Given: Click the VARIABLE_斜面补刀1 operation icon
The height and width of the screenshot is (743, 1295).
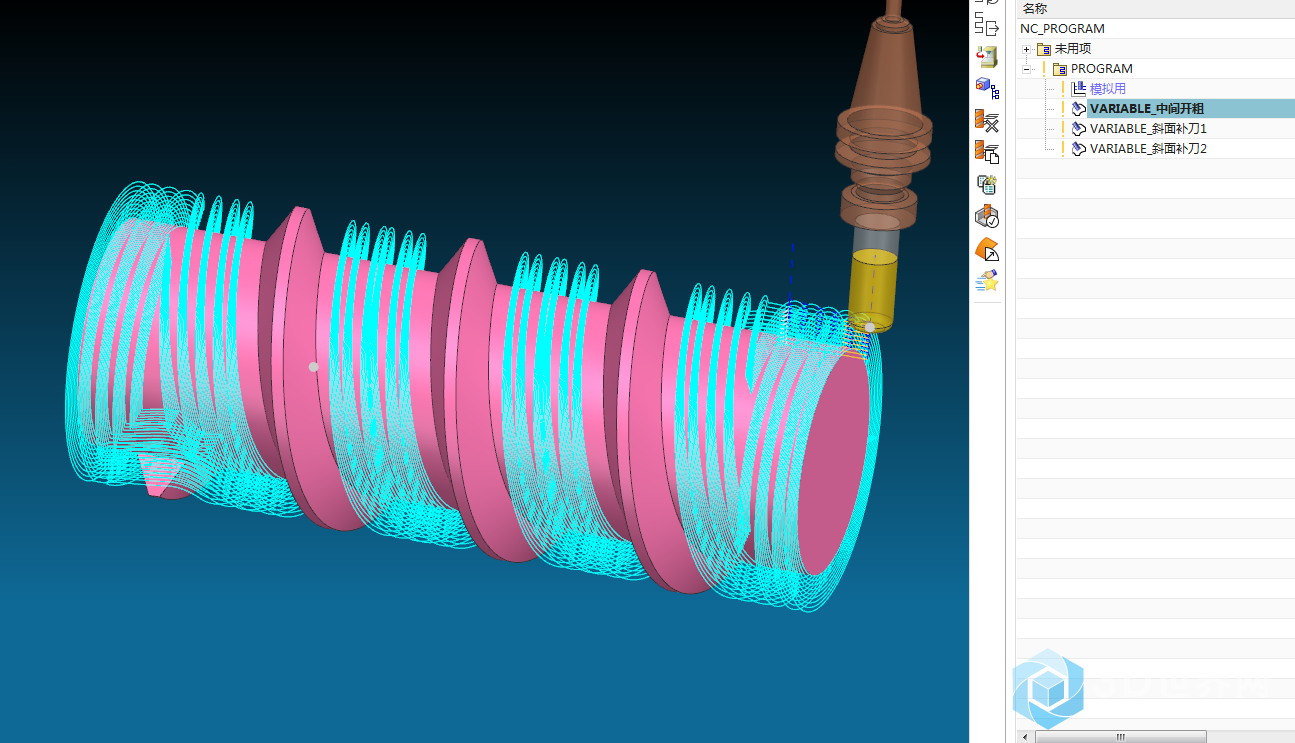Looking at the screenshot, I should point(1078,129).
